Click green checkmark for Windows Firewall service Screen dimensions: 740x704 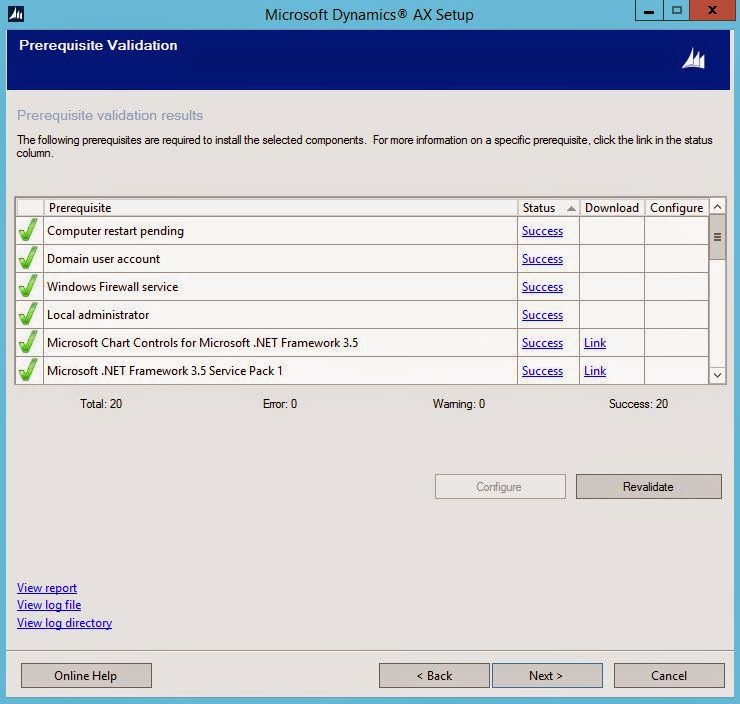click(28, 286)
